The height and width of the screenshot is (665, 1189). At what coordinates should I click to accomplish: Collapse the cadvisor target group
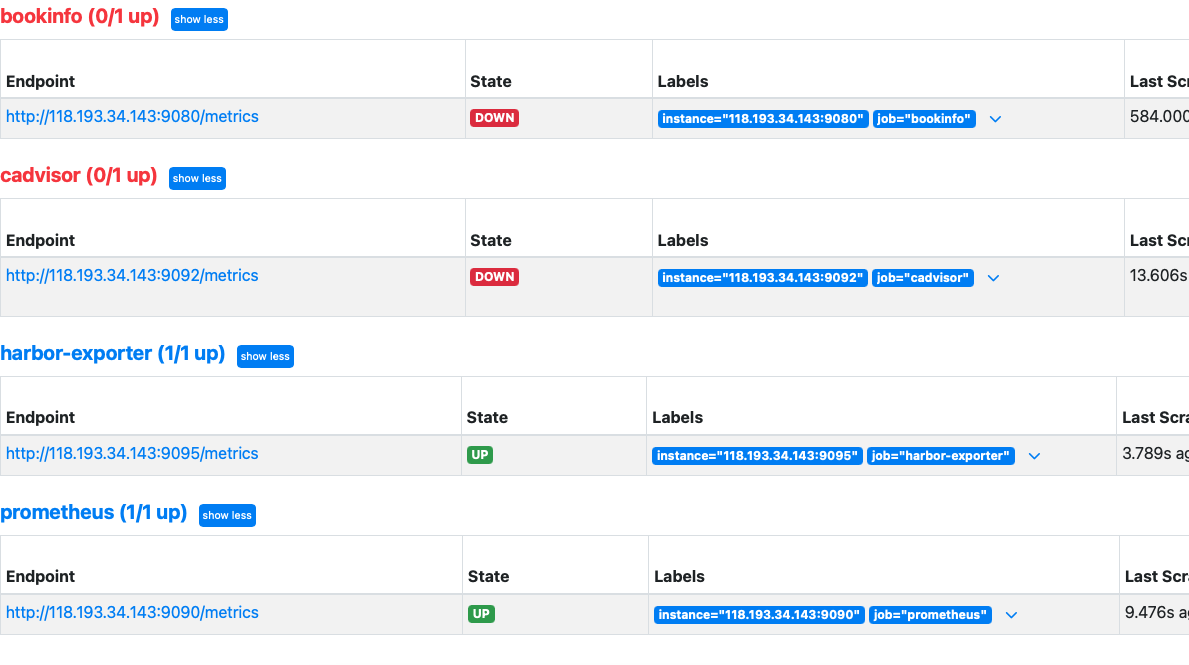[x=197, y=179]
